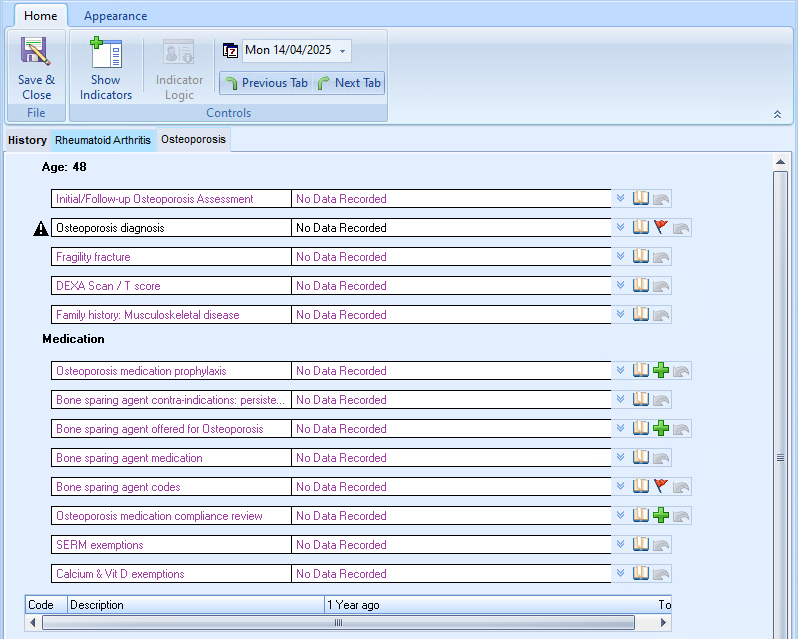The width and height of the screenshot is (798, 639).
Task: Open book icon for SERM exemptions row
Action: tap(641, 544)
